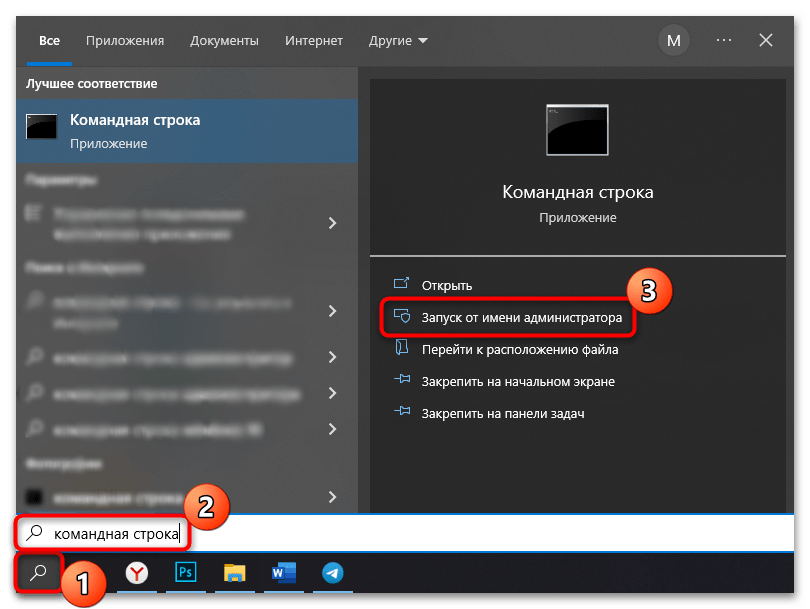Open Telegram from the taskbar

[x=332, y=573]
